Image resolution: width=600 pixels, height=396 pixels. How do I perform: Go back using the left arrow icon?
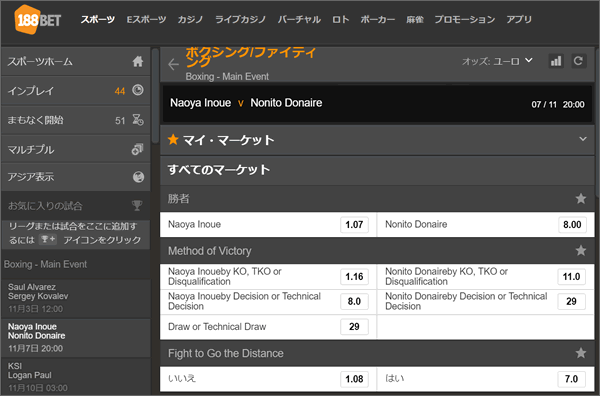[173, 64]
